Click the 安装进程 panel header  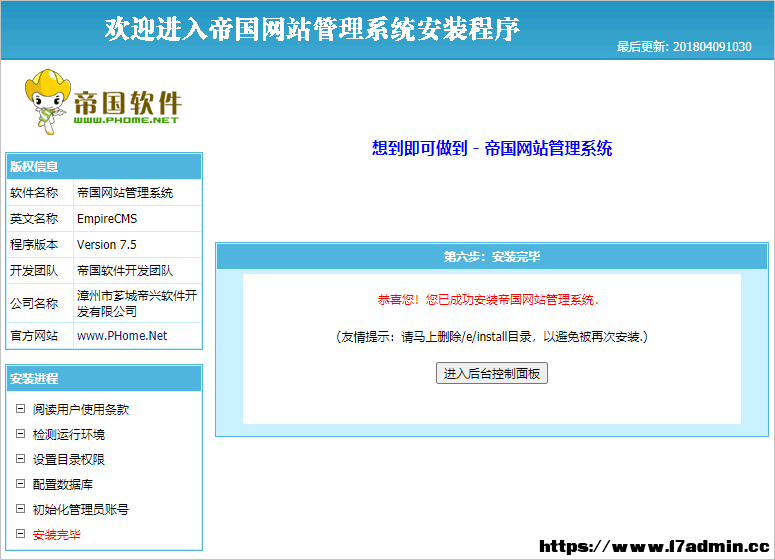pyautogui.click(x=104, y=379)
